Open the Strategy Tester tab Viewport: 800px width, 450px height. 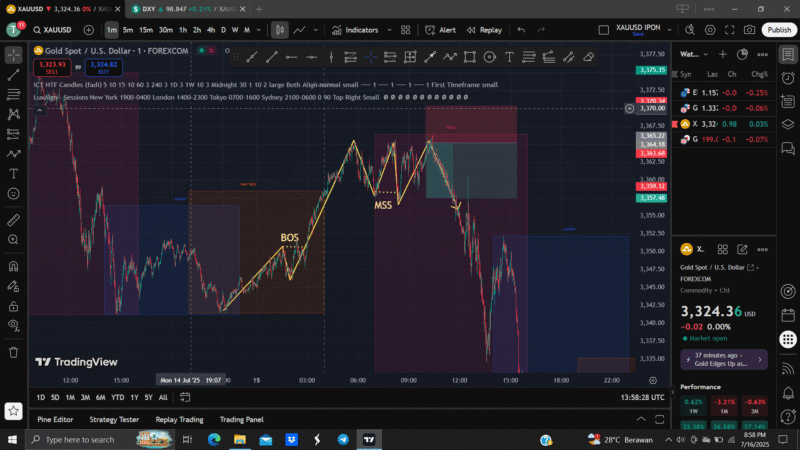(x=114, y=419)
